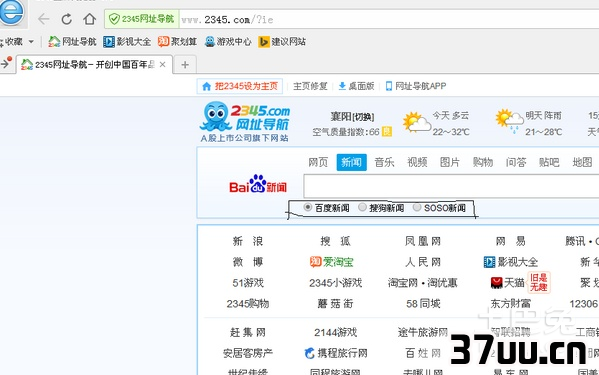Open the 蘑菇街 link
This screenshot has height=375, width=599.
335,304
